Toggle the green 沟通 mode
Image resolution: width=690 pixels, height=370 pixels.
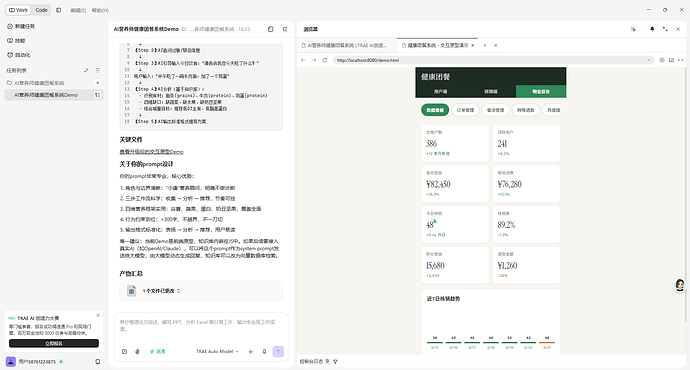click(x=158, y=352)
